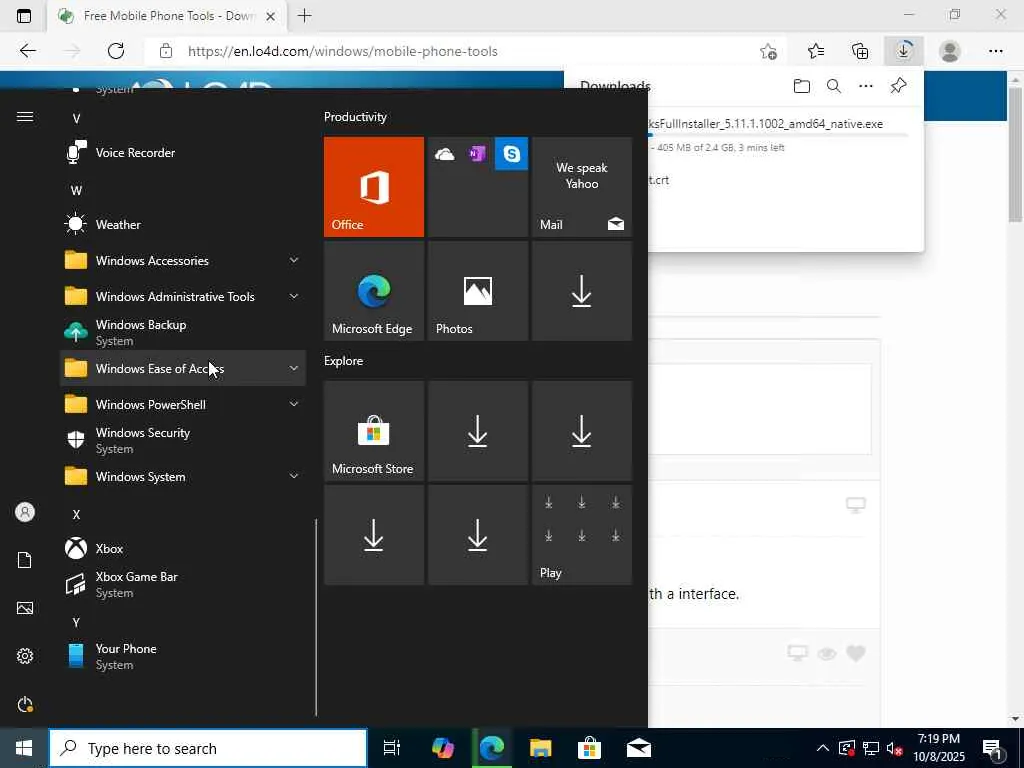Open Documents from Start sidebar
This screenshot has height=768, width=1024.
(x=25, y=560)
